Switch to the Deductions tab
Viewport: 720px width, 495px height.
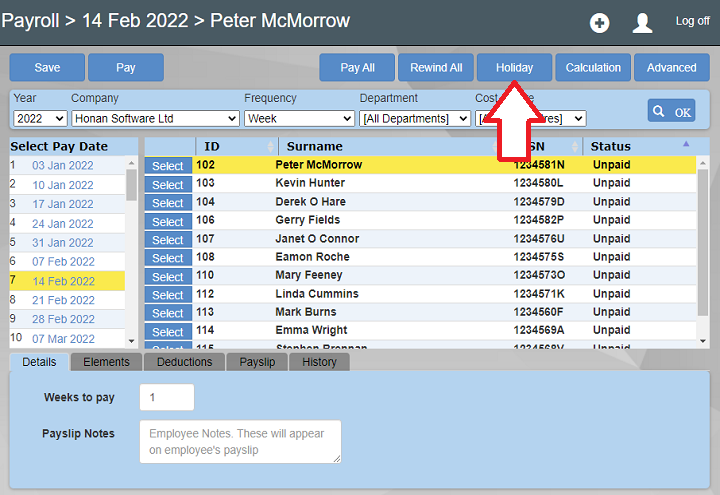(184, 362)
